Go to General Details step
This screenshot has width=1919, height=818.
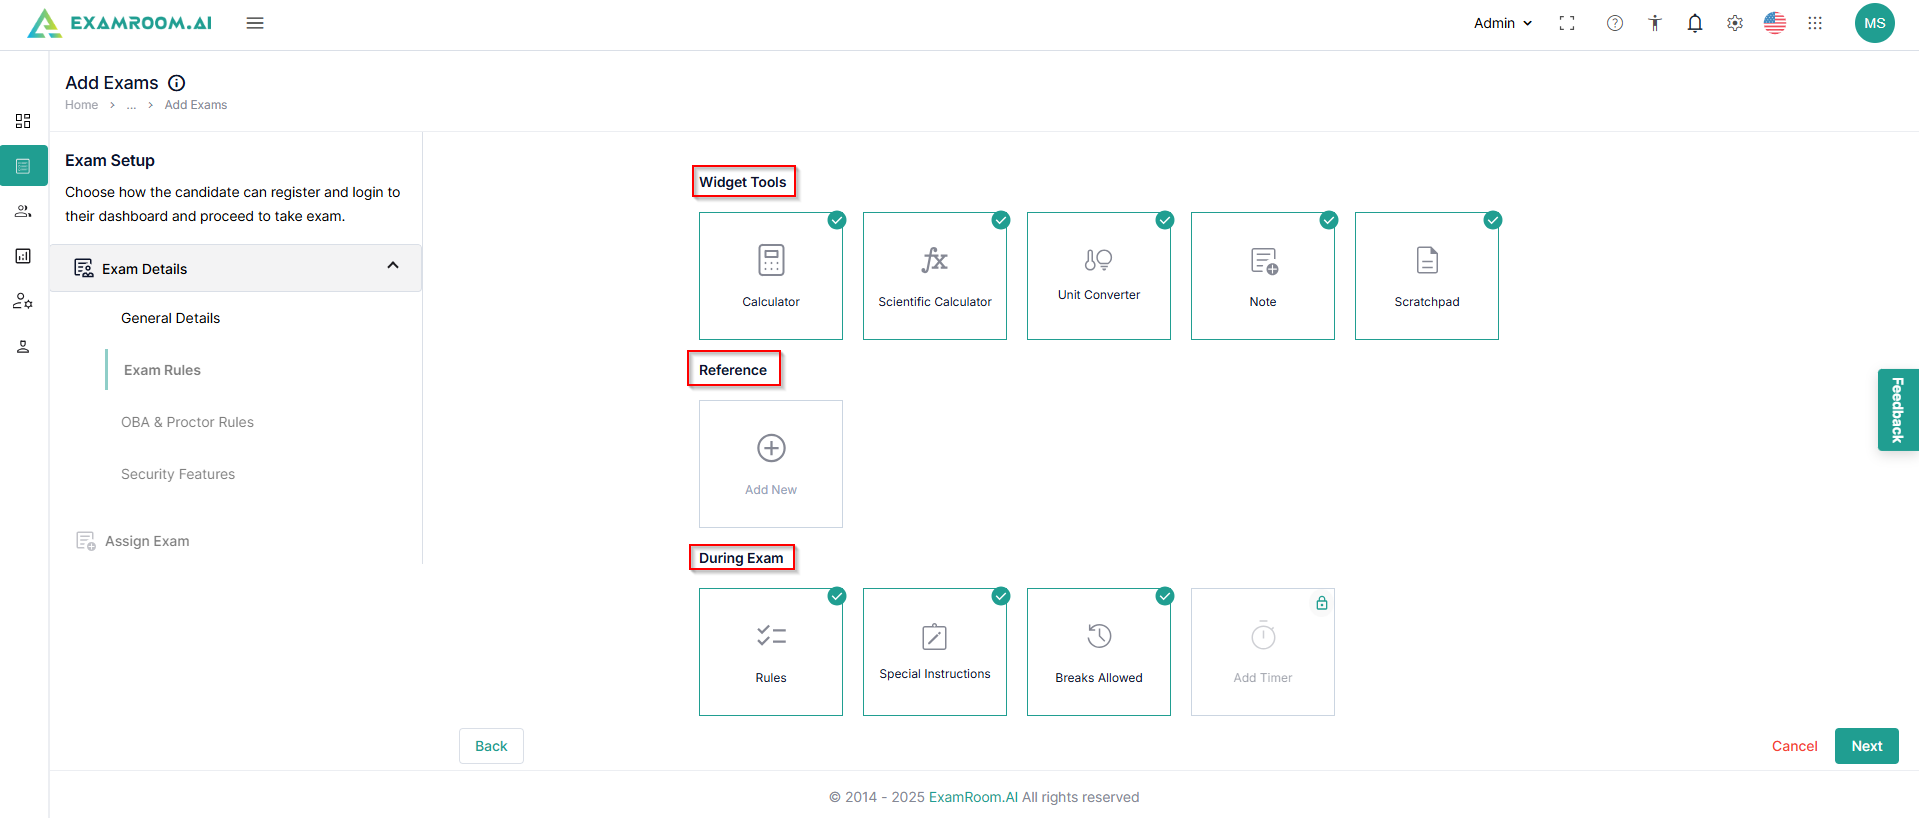coord(170,318)
